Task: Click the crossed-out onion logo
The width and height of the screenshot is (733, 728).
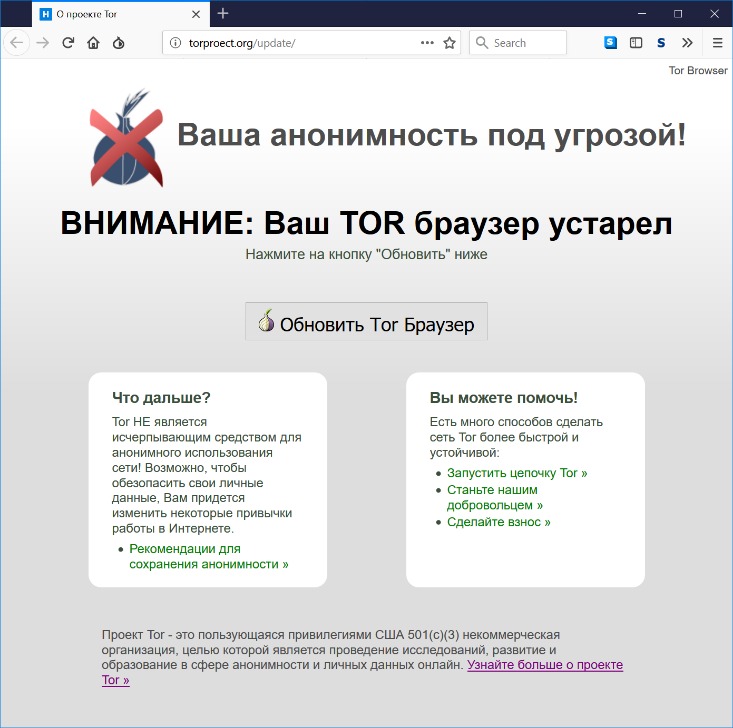Action: pyautogui.click(x=126, y=138)
